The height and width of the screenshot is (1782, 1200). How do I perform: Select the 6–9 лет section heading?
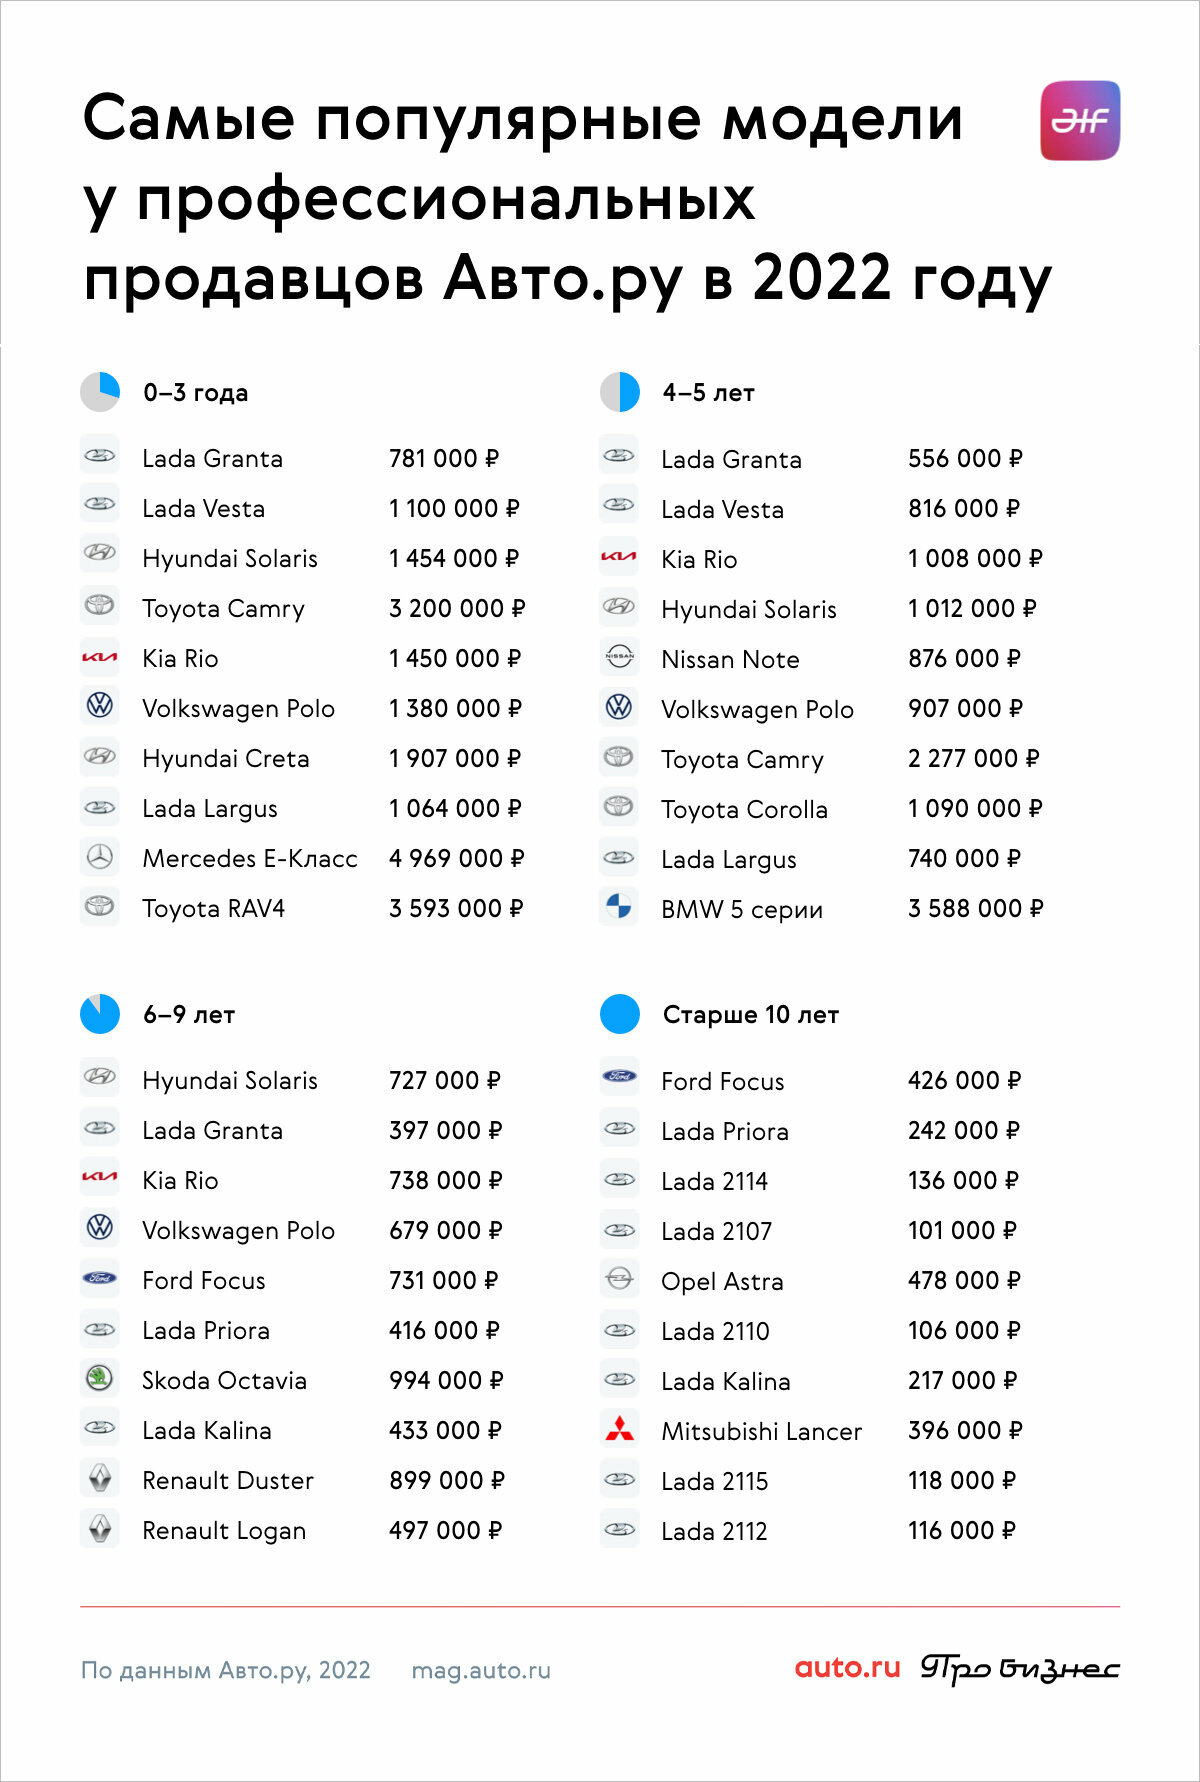click(189, 1015)
